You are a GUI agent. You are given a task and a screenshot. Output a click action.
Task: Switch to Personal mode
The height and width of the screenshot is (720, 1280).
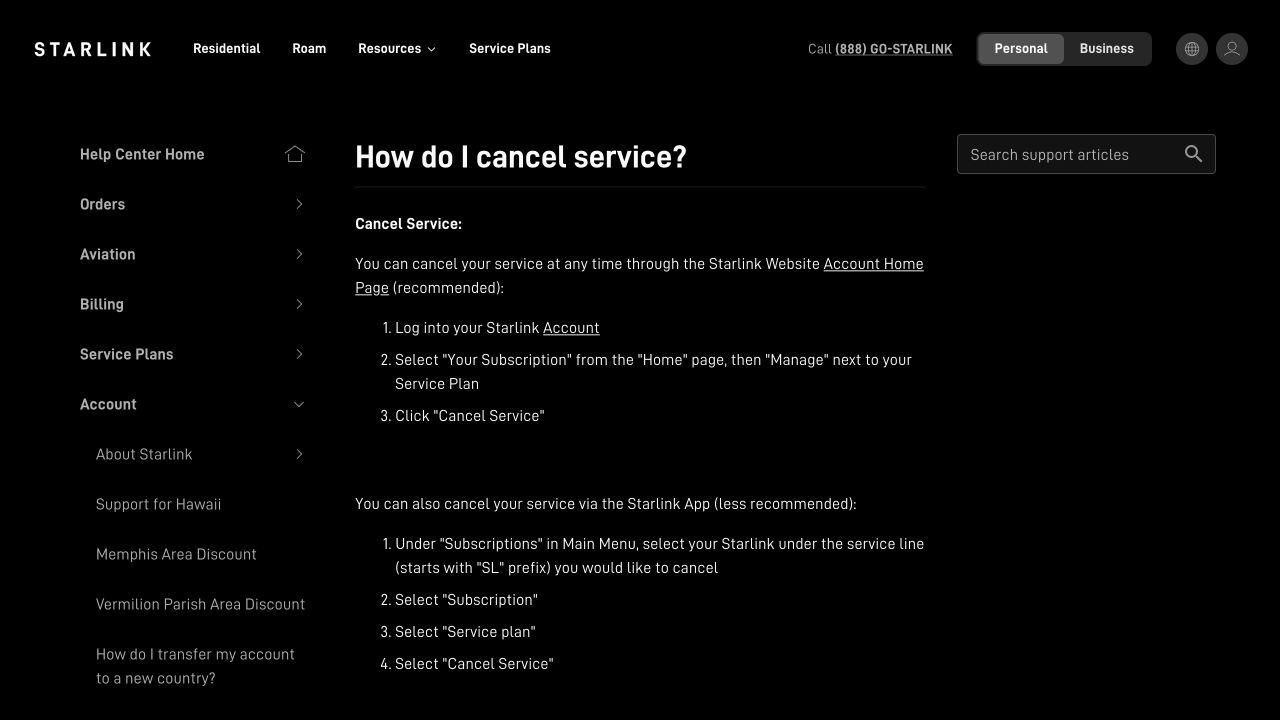pyautogui.click(x=1021, y=49)
